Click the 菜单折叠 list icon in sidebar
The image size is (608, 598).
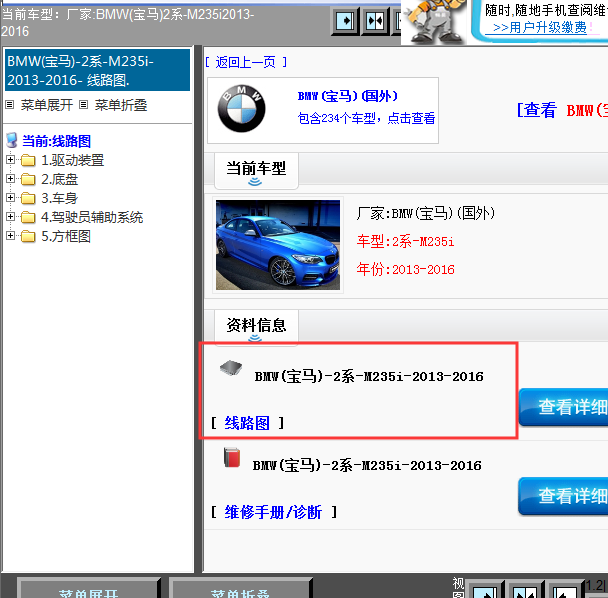click(x=83, y=105)
